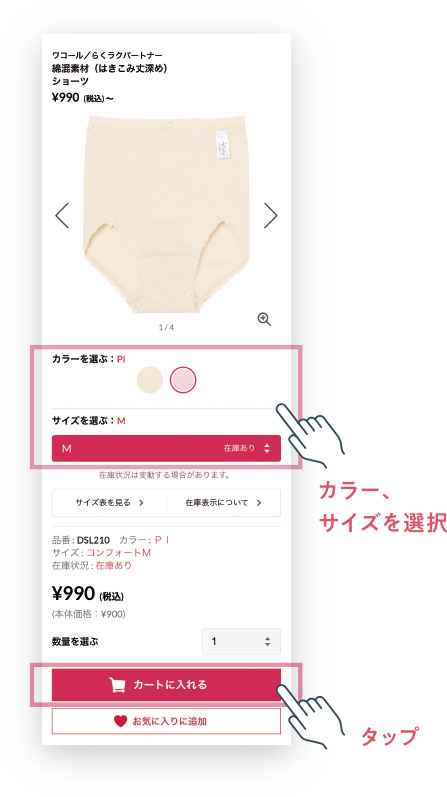447x797 pixels.
Task: Show the next product image
Action: click(271, 216)
